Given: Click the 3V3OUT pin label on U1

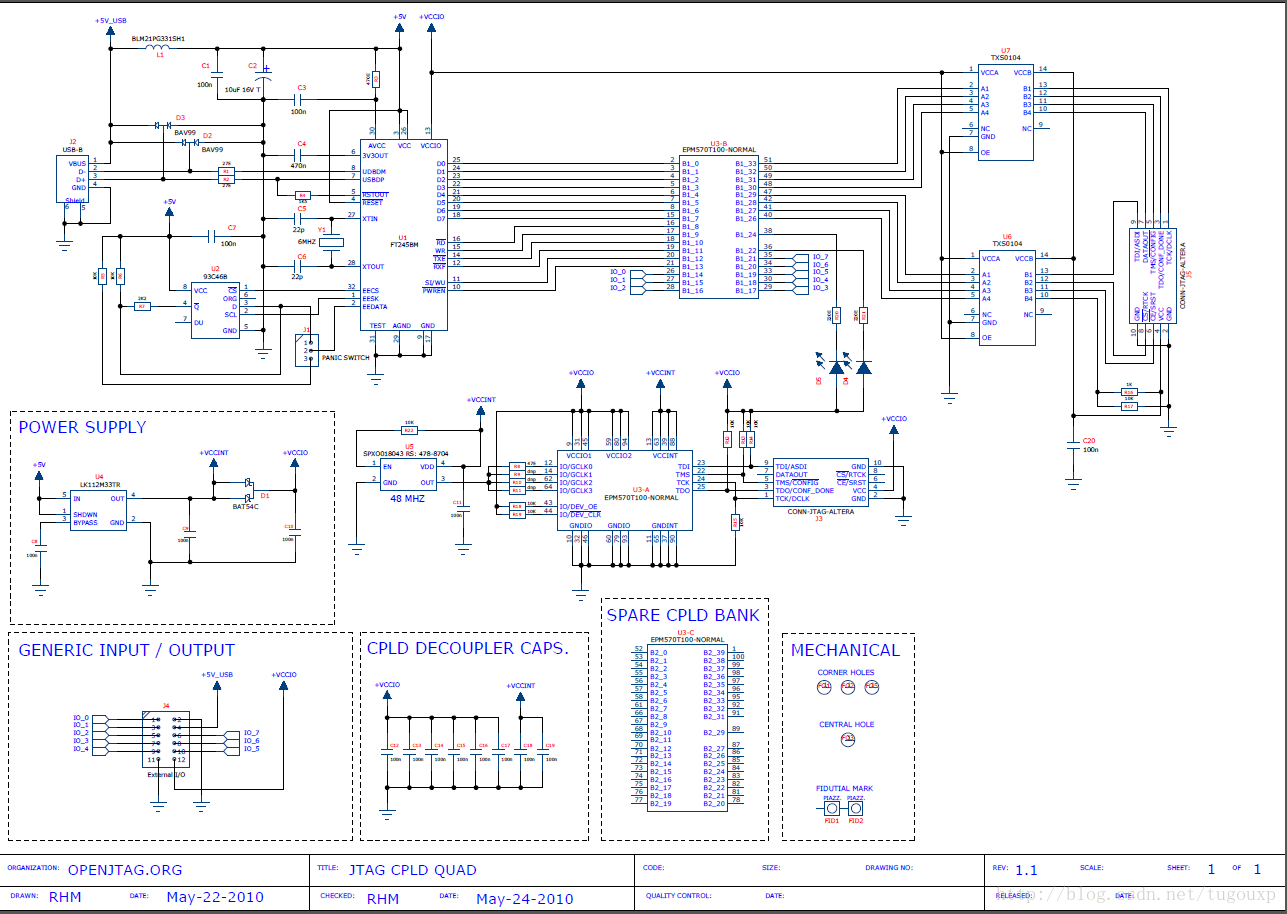Looking at the screenshot, I should tap(374, 156).
